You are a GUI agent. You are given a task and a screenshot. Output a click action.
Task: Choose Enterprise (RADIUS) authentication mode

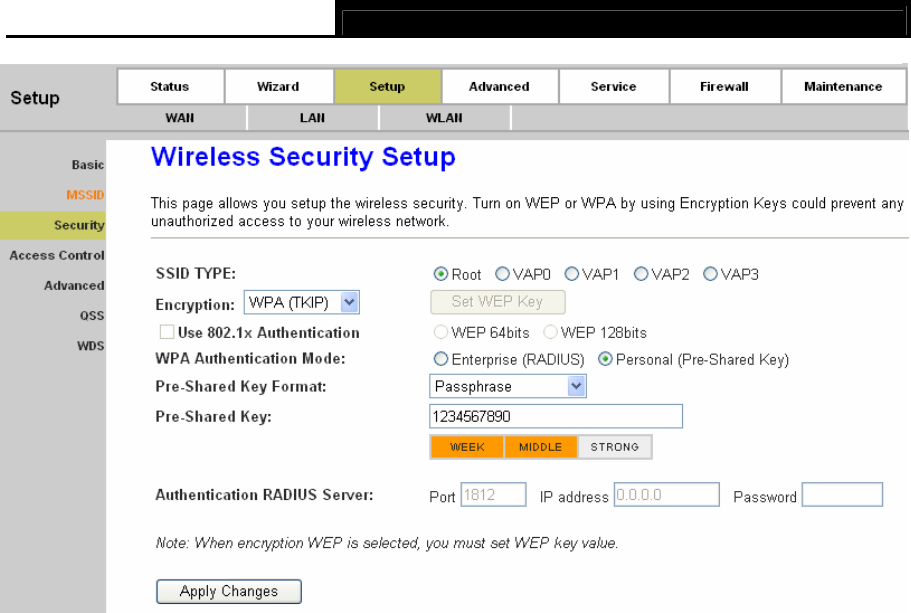pyautogui.click(x=441, y=359)
